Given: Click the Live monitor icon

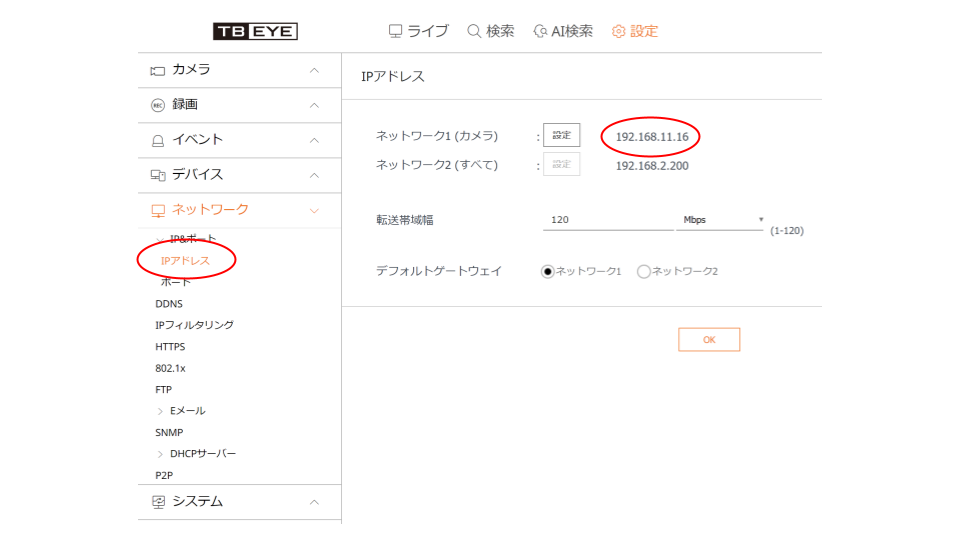Looking at the screenshot, I should (396, 31).
